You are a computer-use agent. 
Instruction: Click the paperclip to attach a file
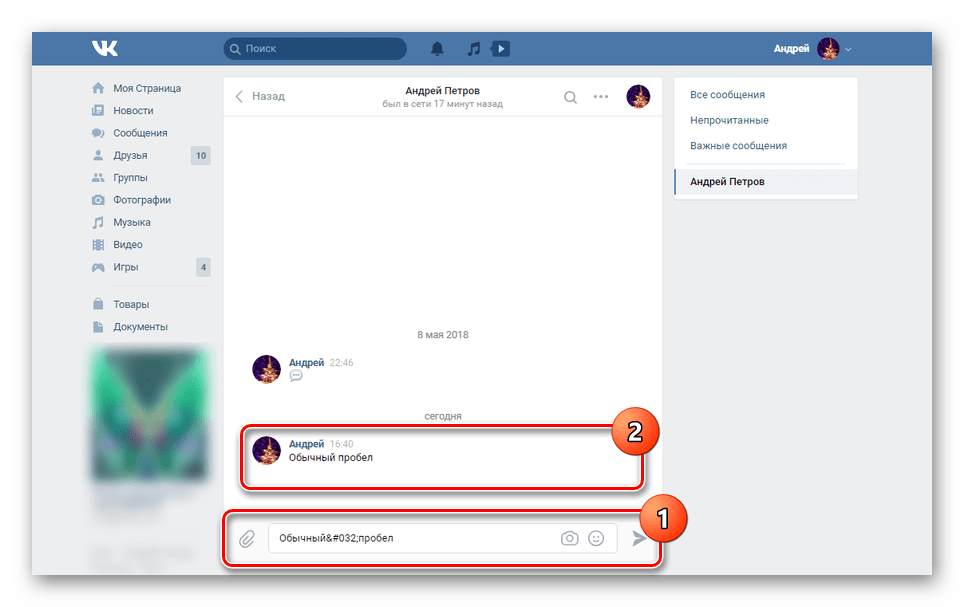[248, 538]
